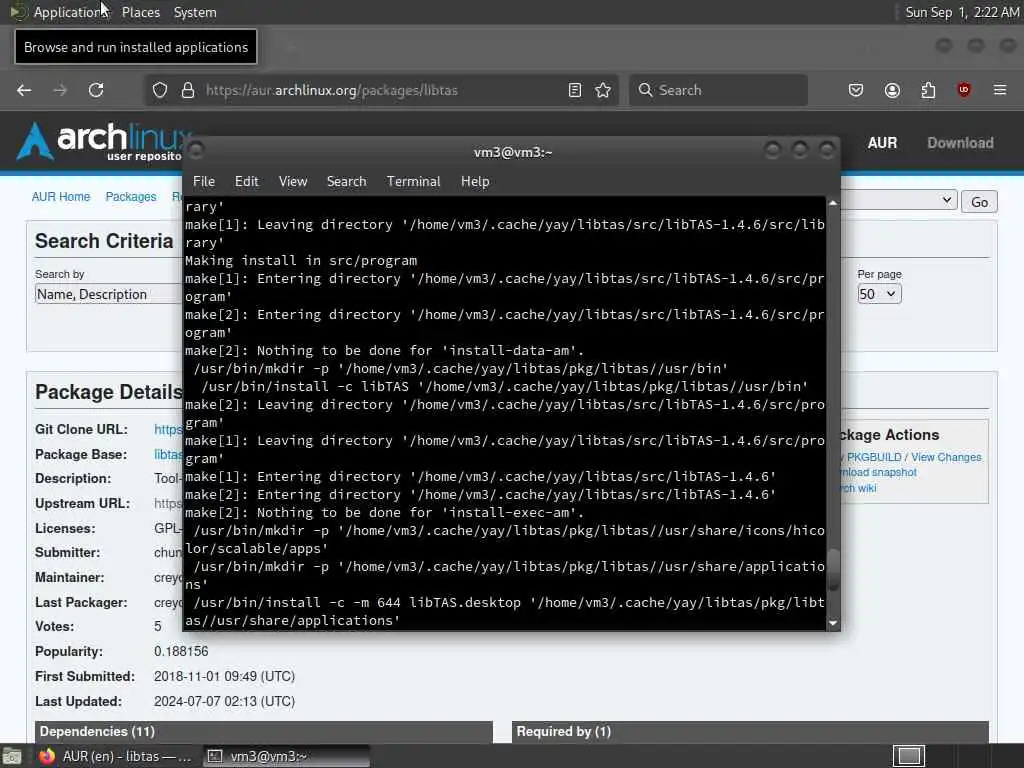The image size is (1024, 768).
Task: Click the Download link in Arch header
Action: point(960,143)
